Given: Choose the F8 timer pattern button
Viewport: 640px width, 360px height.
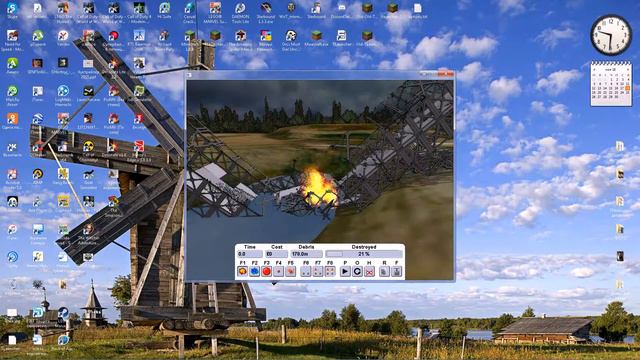Looking at the screenshot, I should pyautogui.click(x=330, y=271).
